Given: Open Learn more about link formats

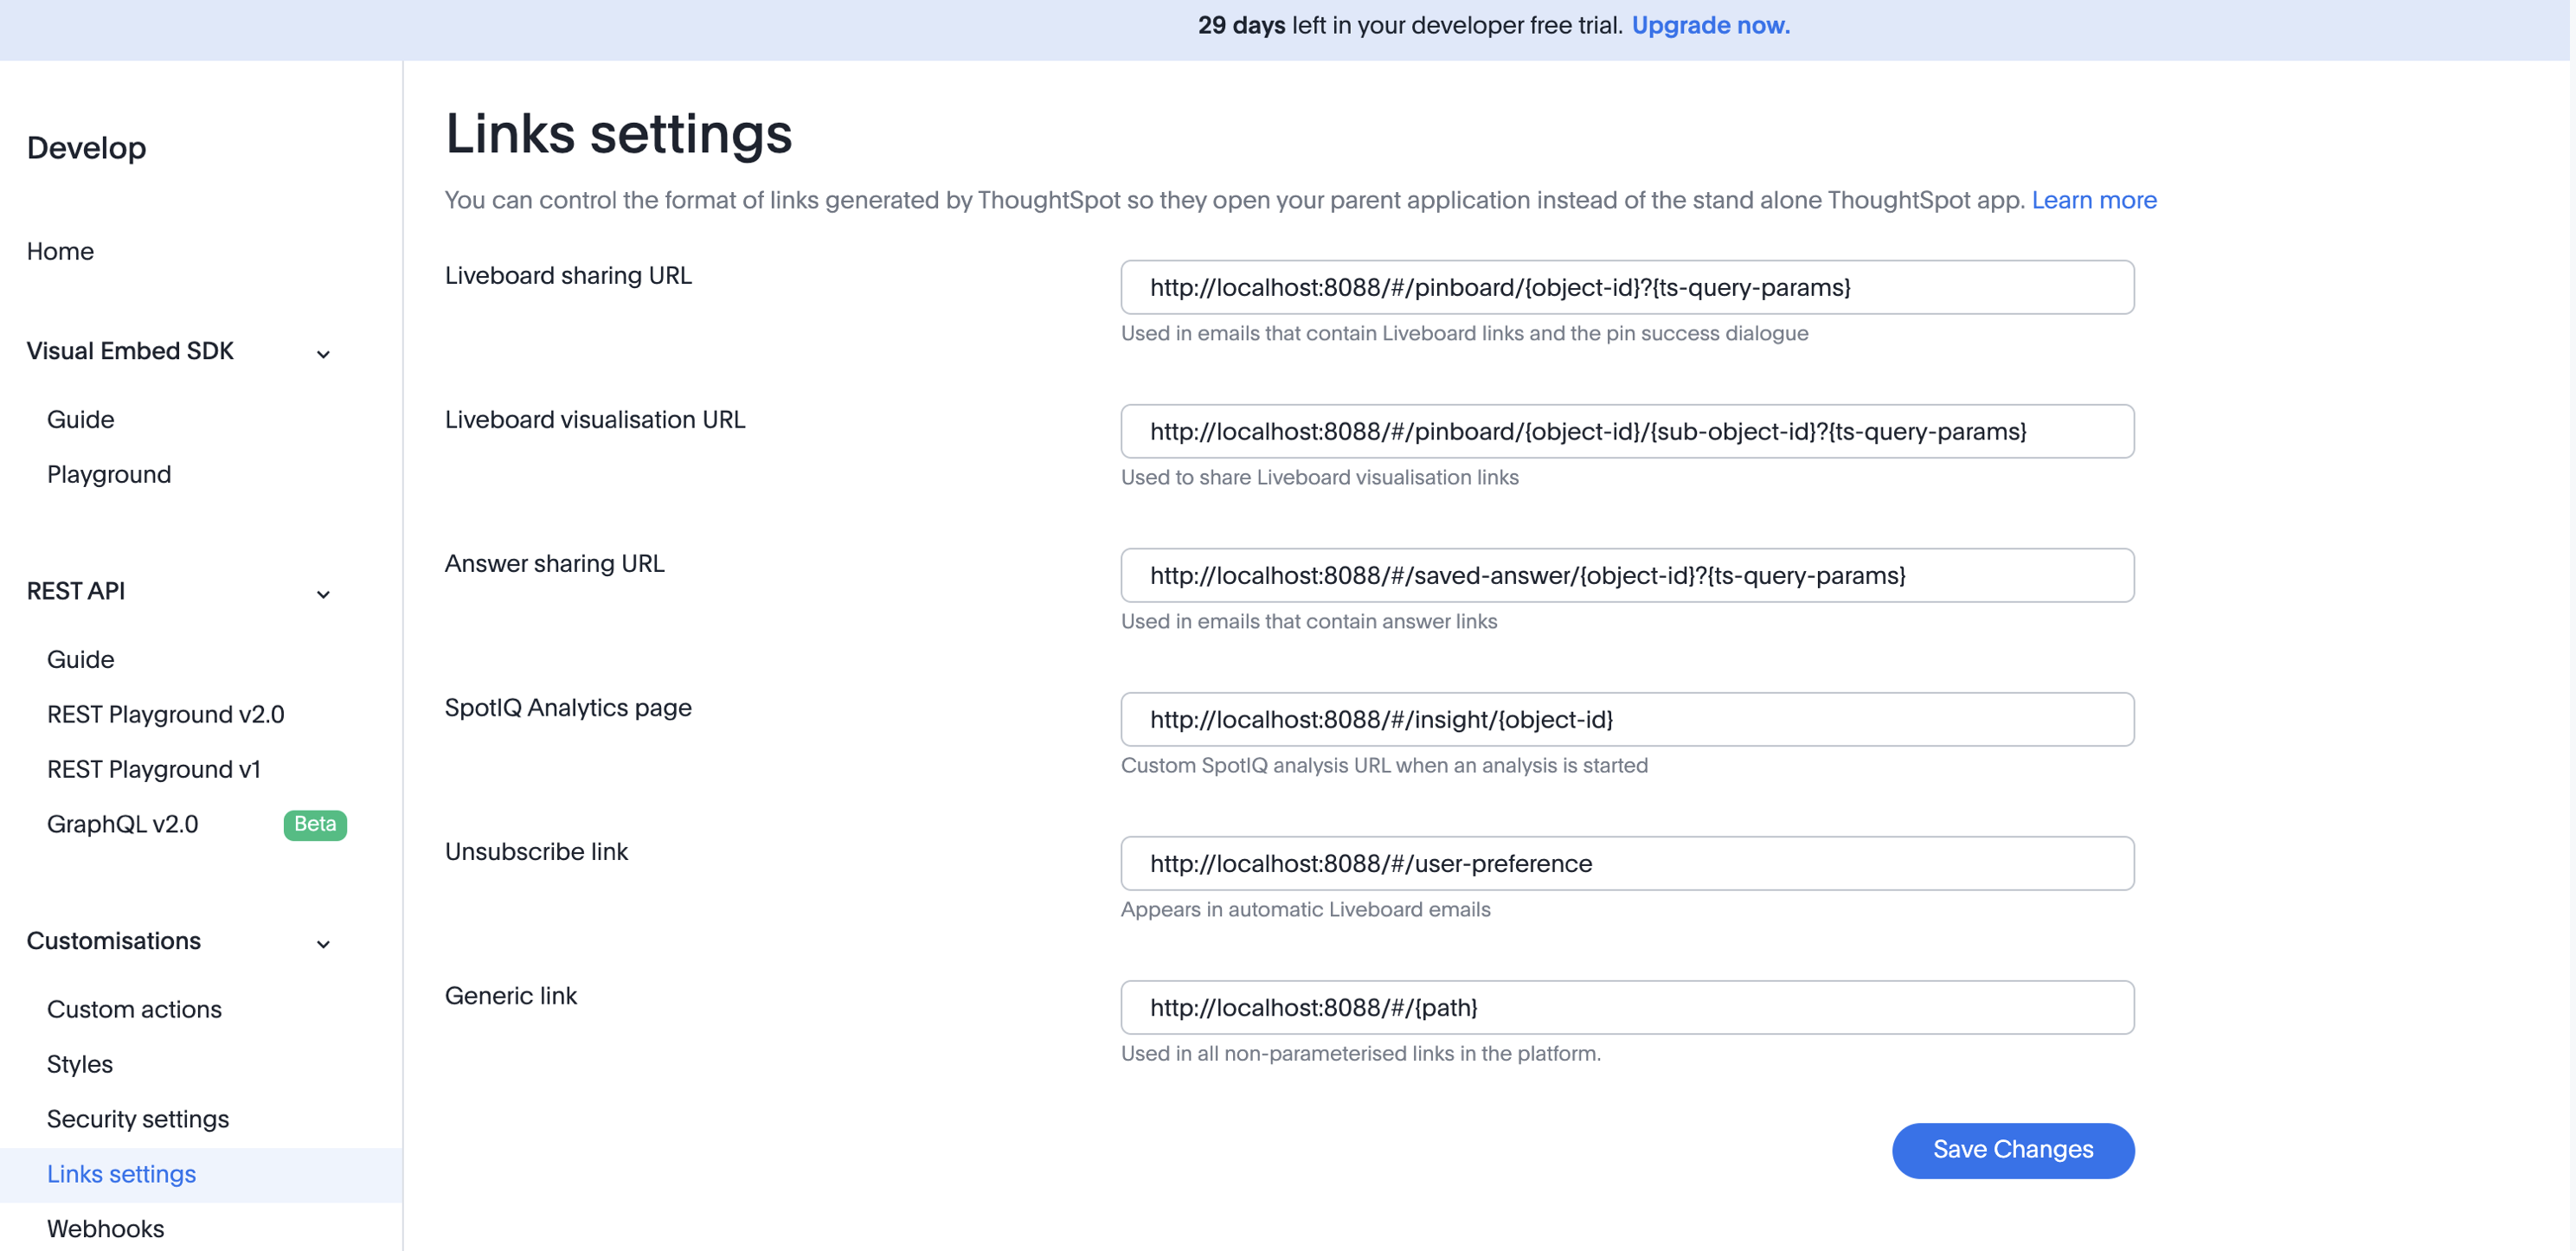Looking at the screenshot, I should click(x=2094, y=200).
